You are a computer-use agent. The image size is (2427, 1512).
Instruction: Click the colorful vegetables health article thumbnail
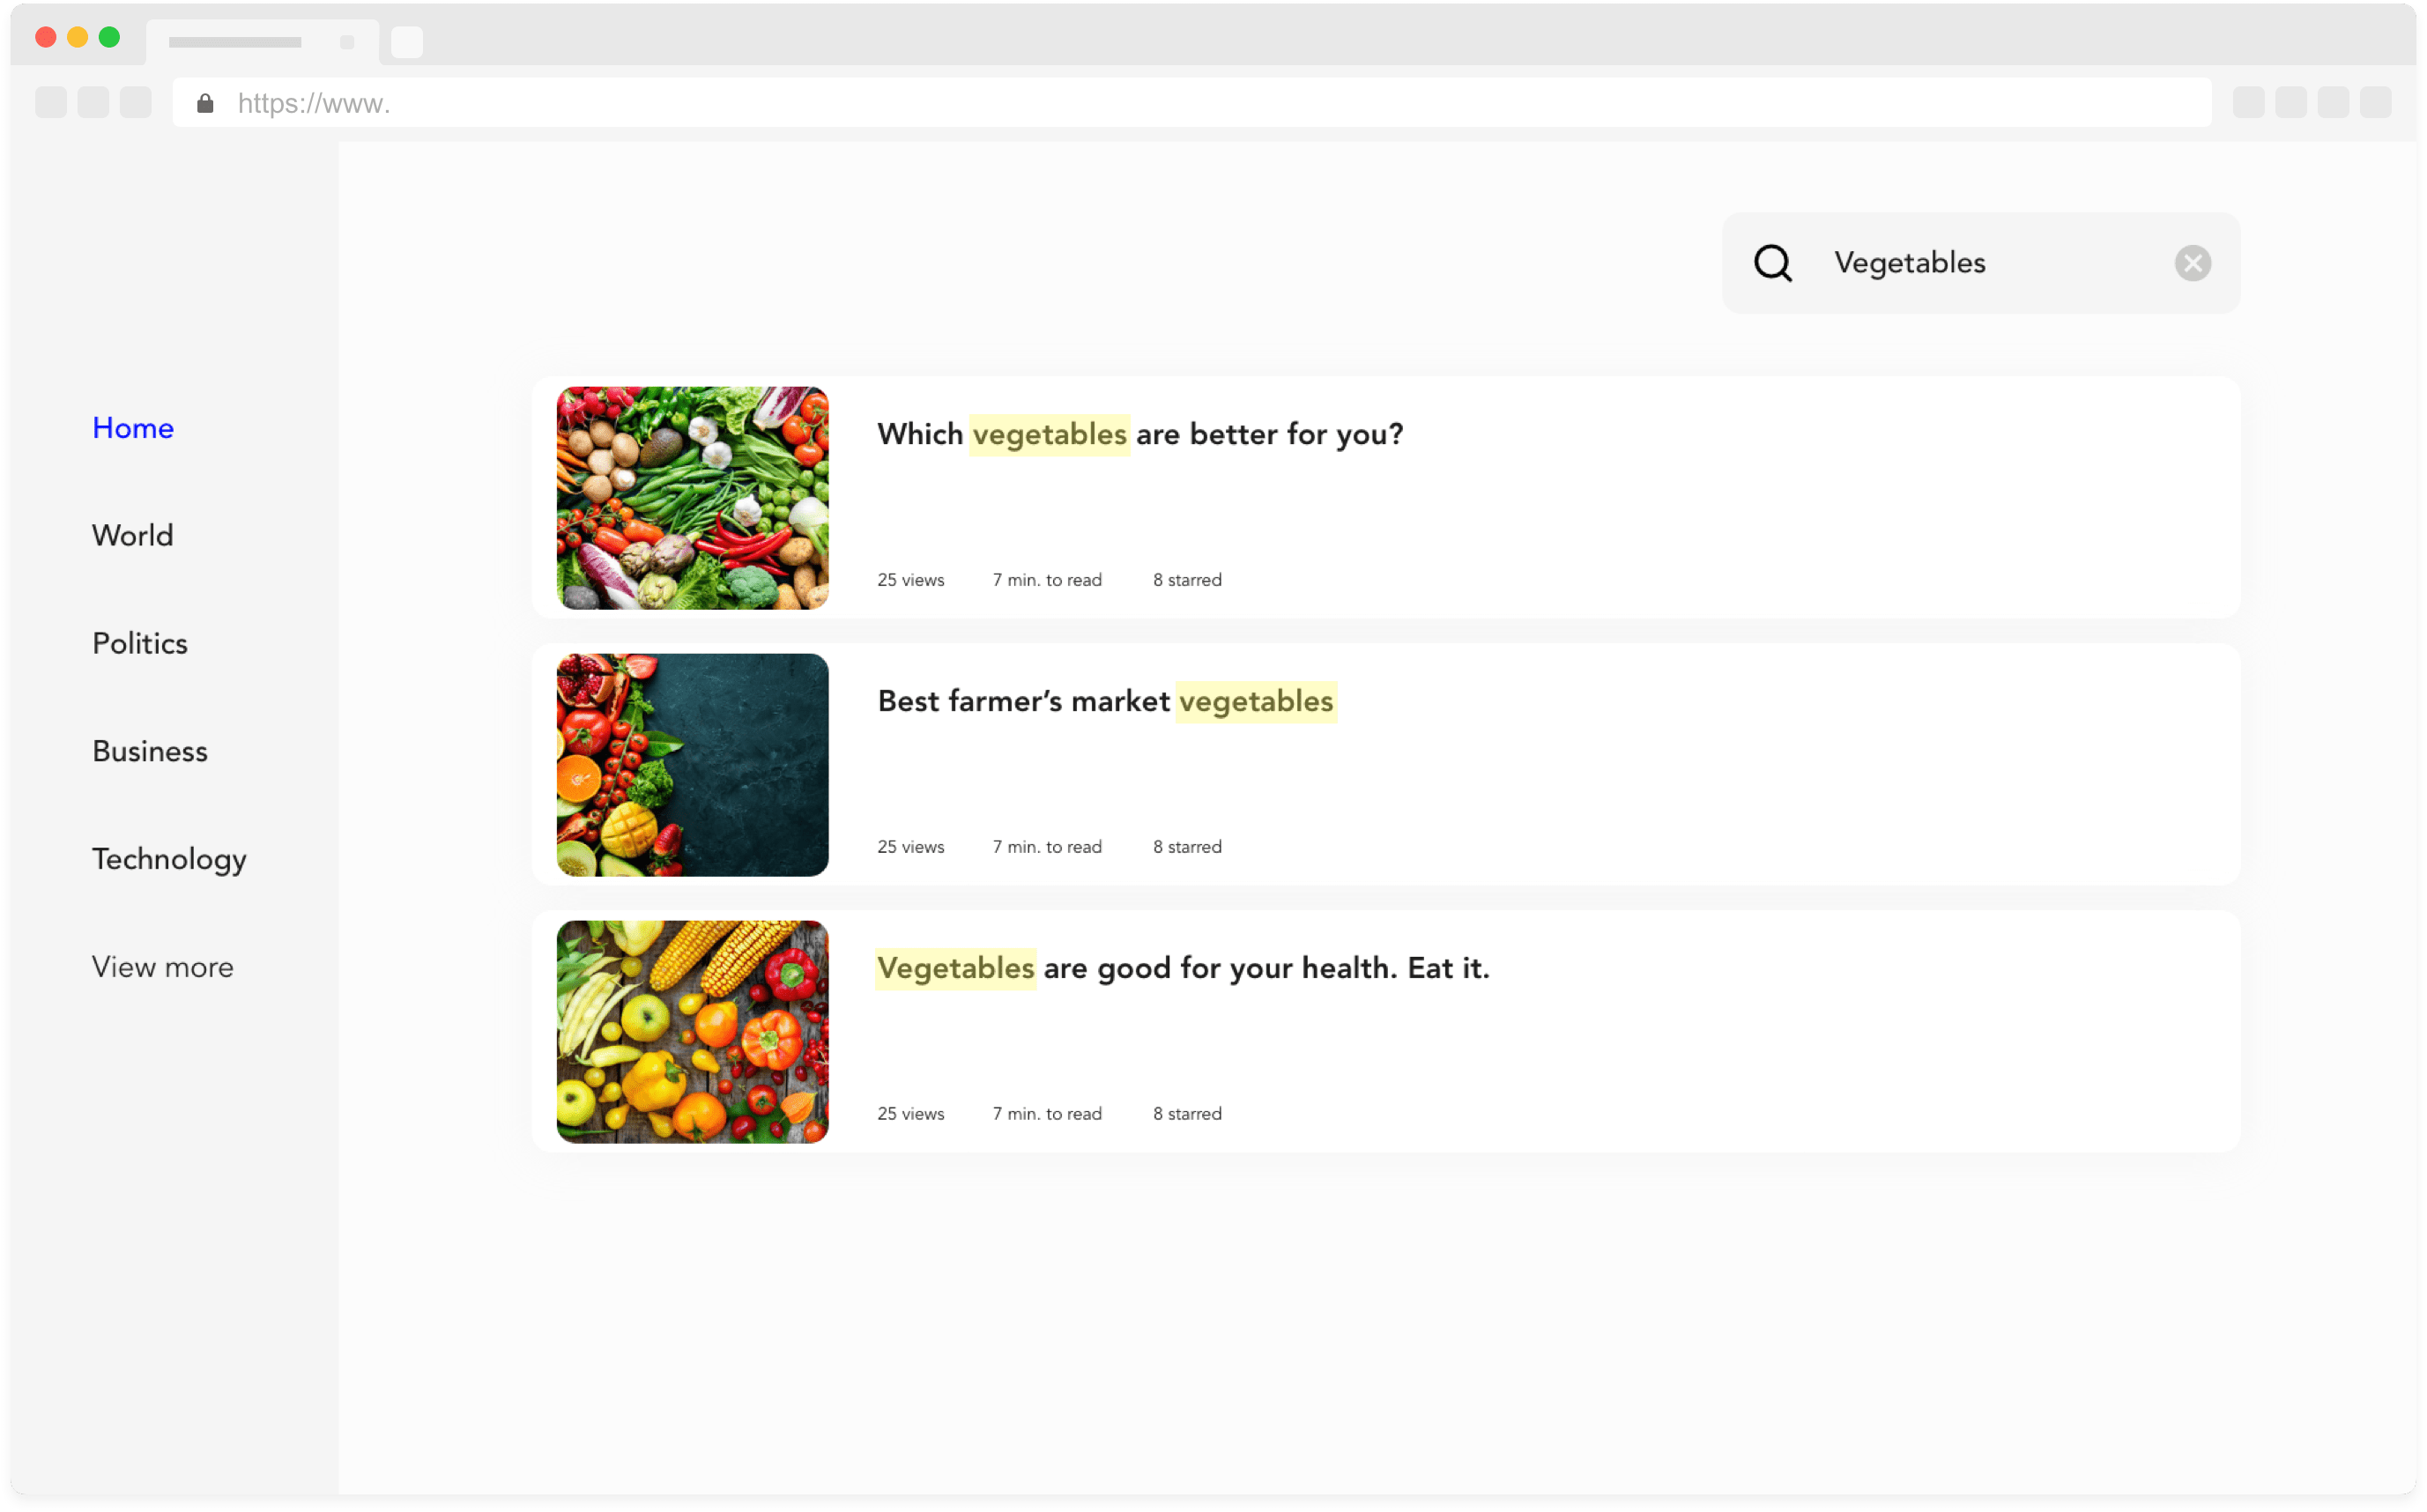(692, 1031)
